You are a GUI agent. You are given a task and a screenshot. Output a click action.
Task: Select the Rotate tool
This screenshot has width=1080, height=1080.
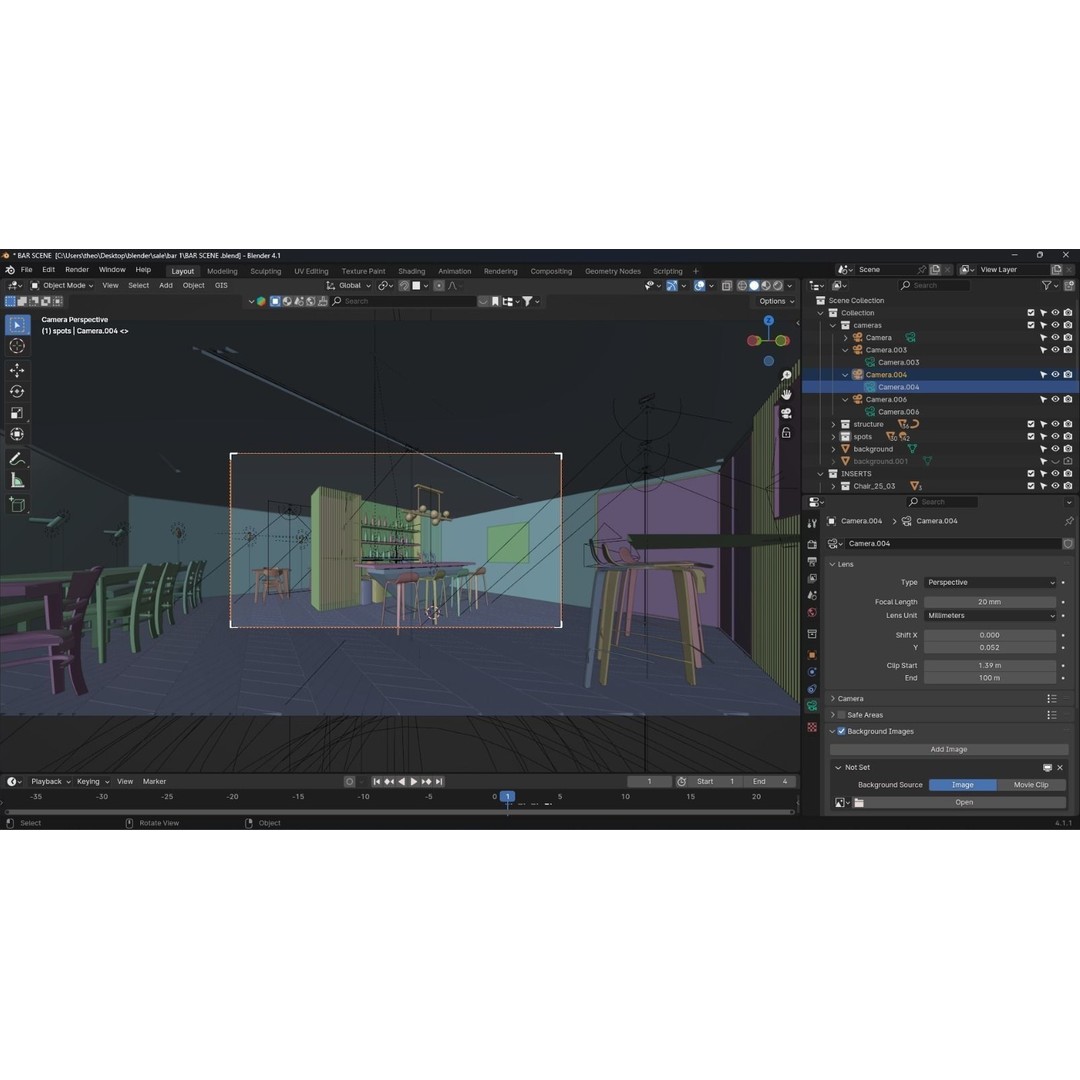[16, 391]
